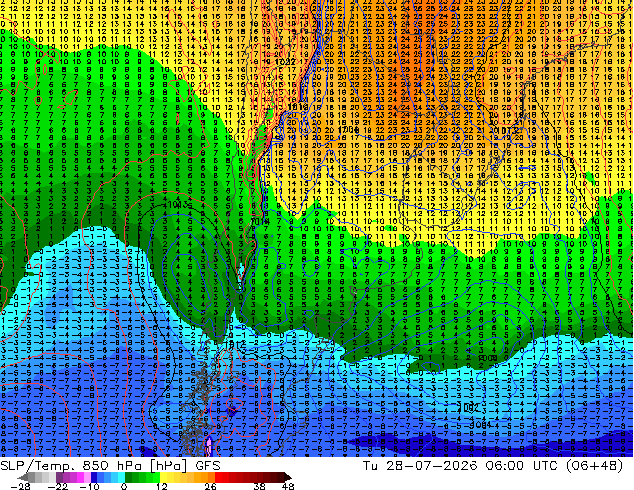Image resolution: width=634 pixels, height=490 pixels.
Task: Click the dark blue segment of the legend
Action: coord(94,477)
